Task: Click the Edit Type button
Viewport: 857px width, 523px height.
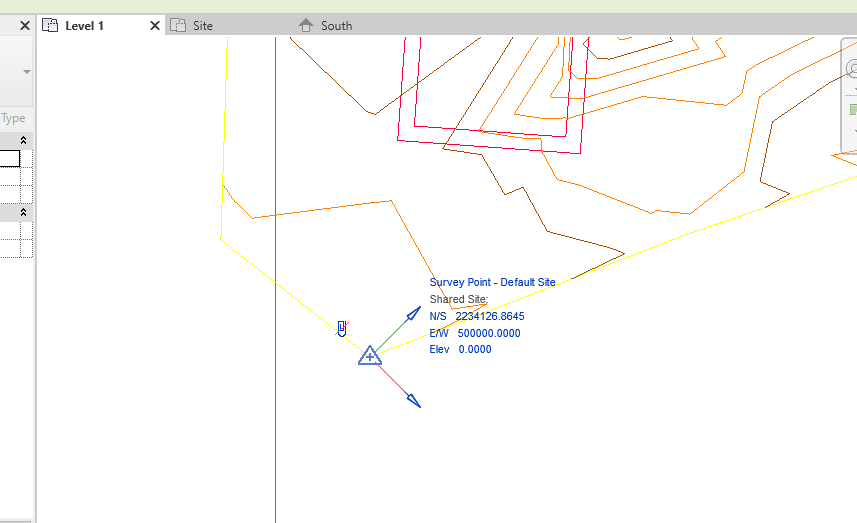Action: coord(13,118)
